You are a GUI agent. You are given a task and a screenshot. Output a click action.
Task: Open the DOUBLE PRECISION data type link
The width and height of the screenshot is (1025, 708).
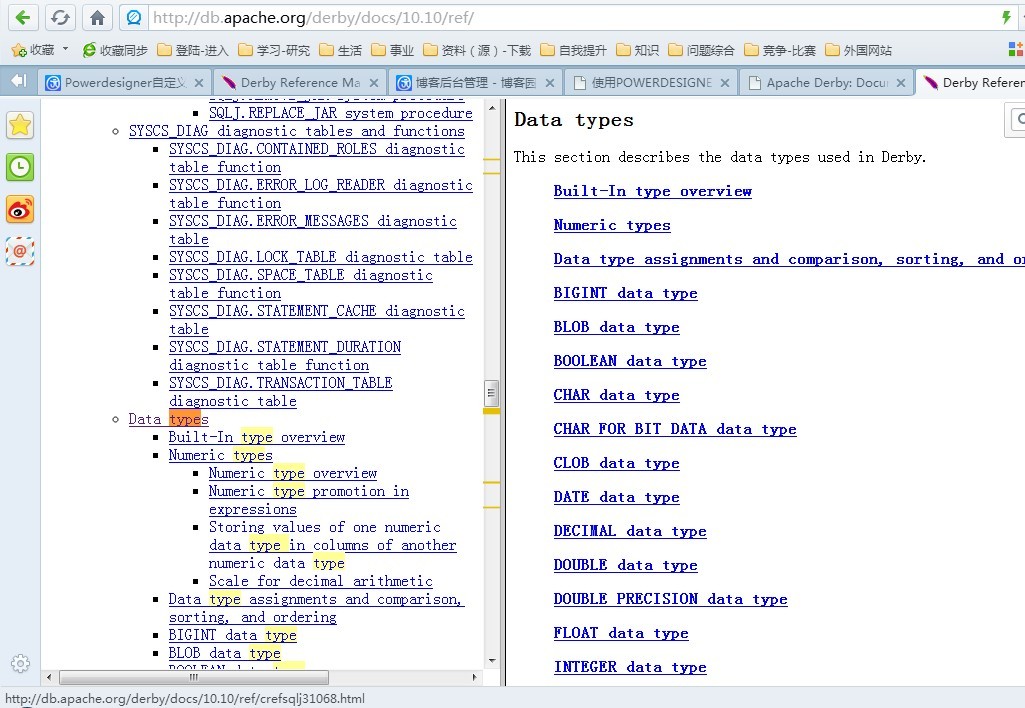[670, 599]
